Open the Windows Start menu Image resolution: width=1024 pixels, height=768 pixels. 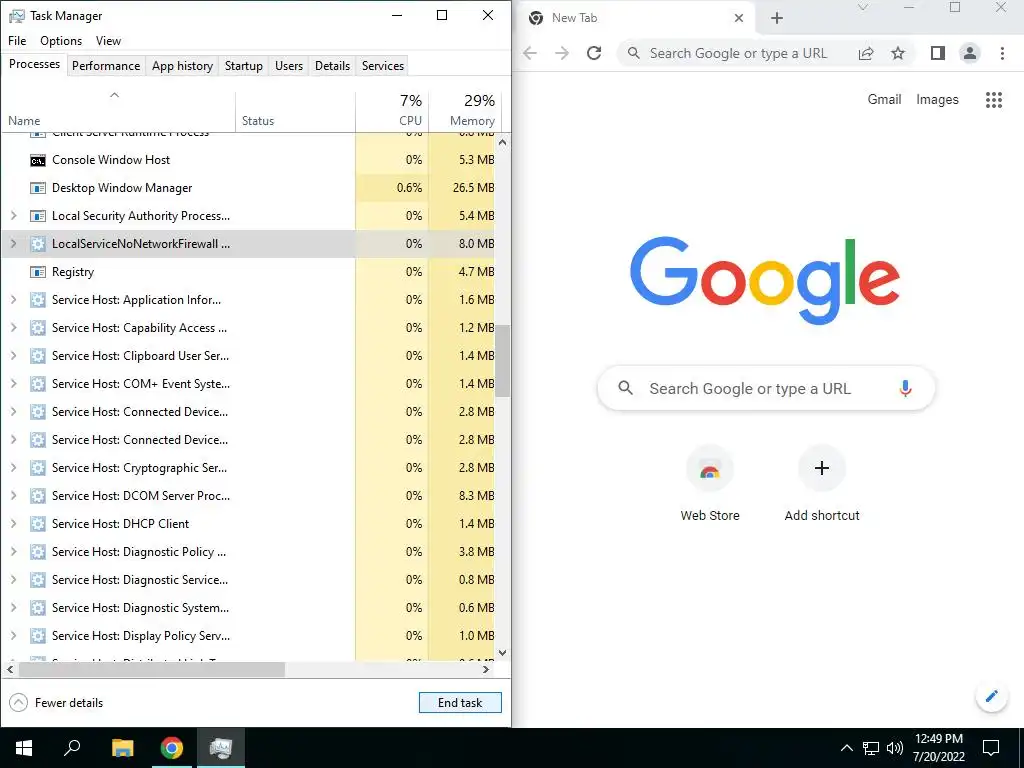coord(24,748)
